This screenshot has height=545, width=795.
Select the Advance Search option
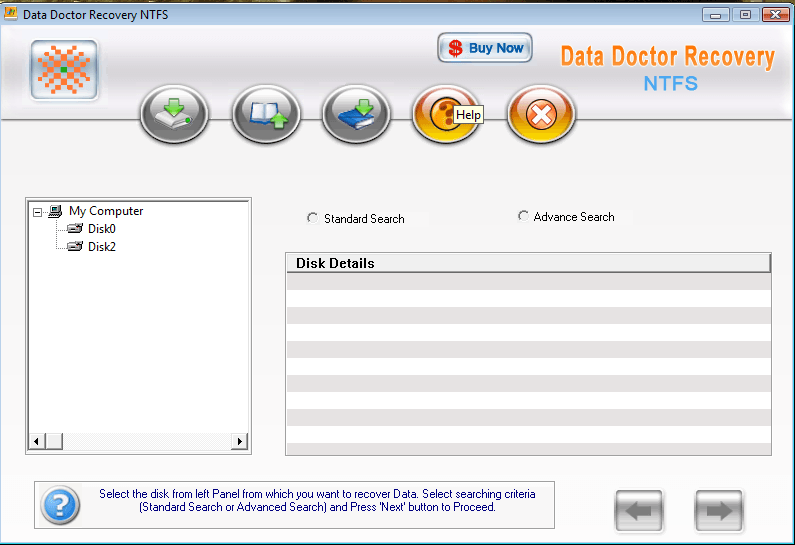click(x=566, y=216)
